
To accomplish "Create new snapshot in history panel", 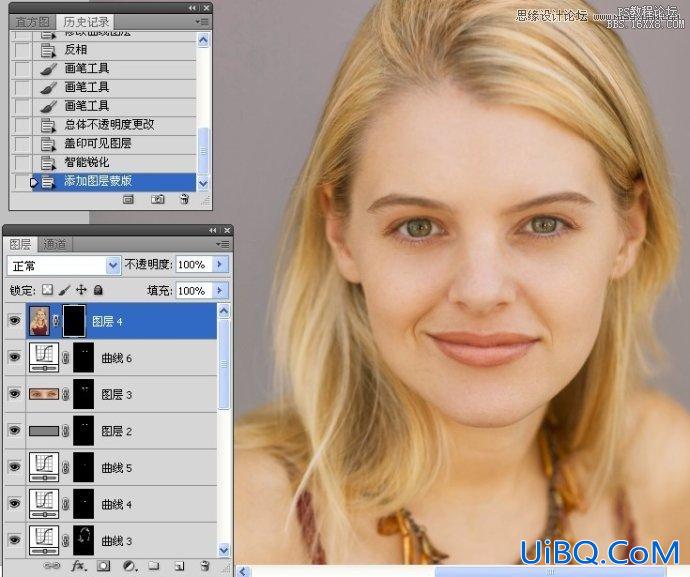I will [x=158, y=200].
